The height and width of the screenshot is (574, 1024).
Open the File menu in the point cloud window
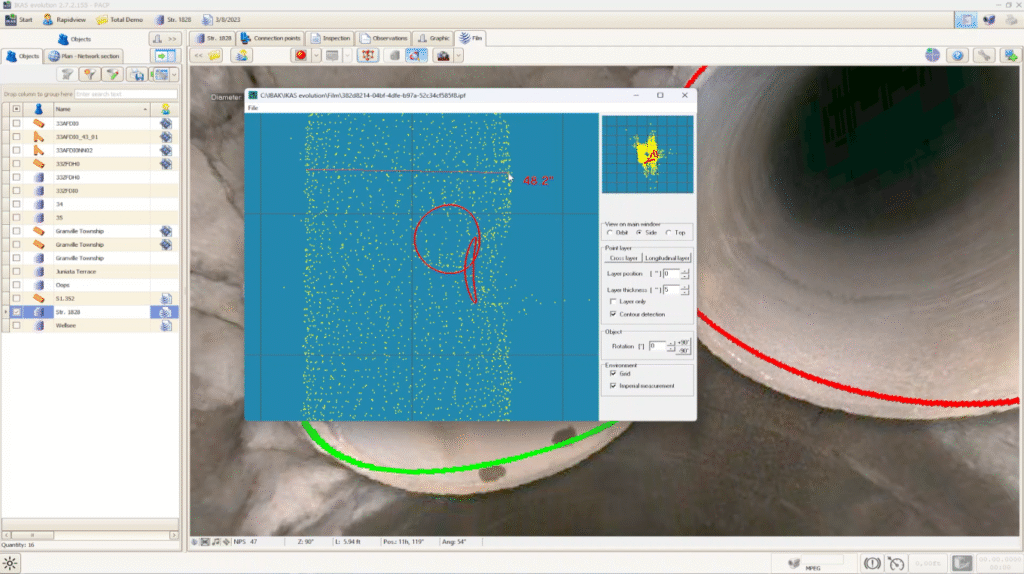[x=253, y=108]
